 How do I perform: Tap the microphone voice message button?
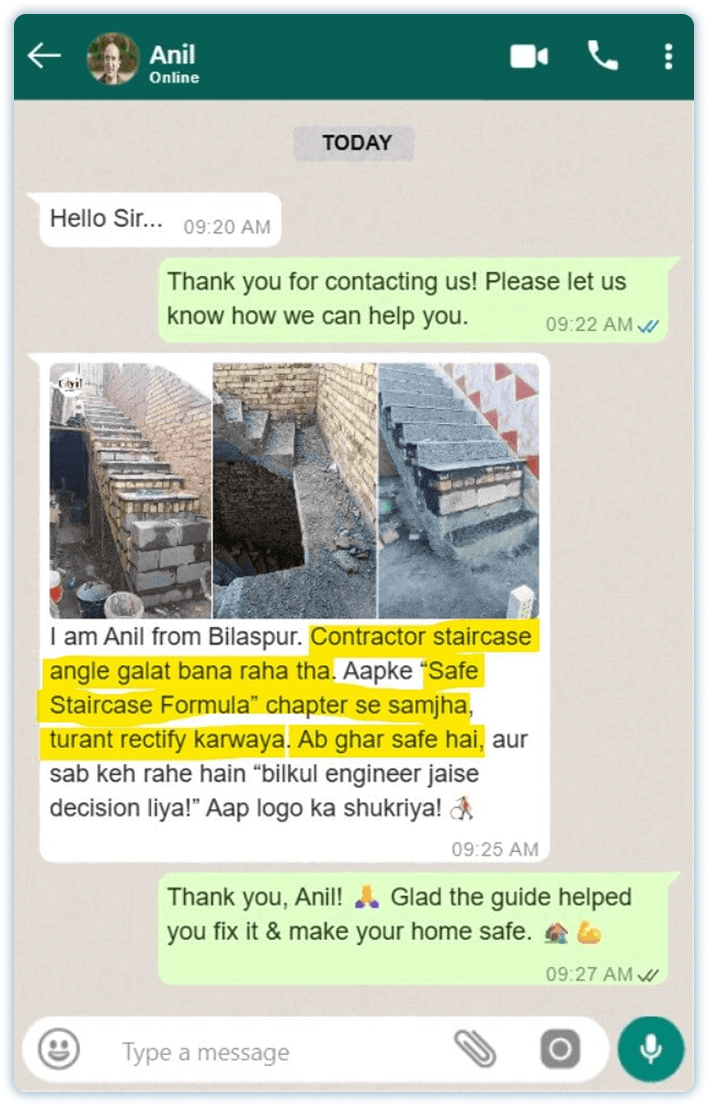[x=650, y=1048]
